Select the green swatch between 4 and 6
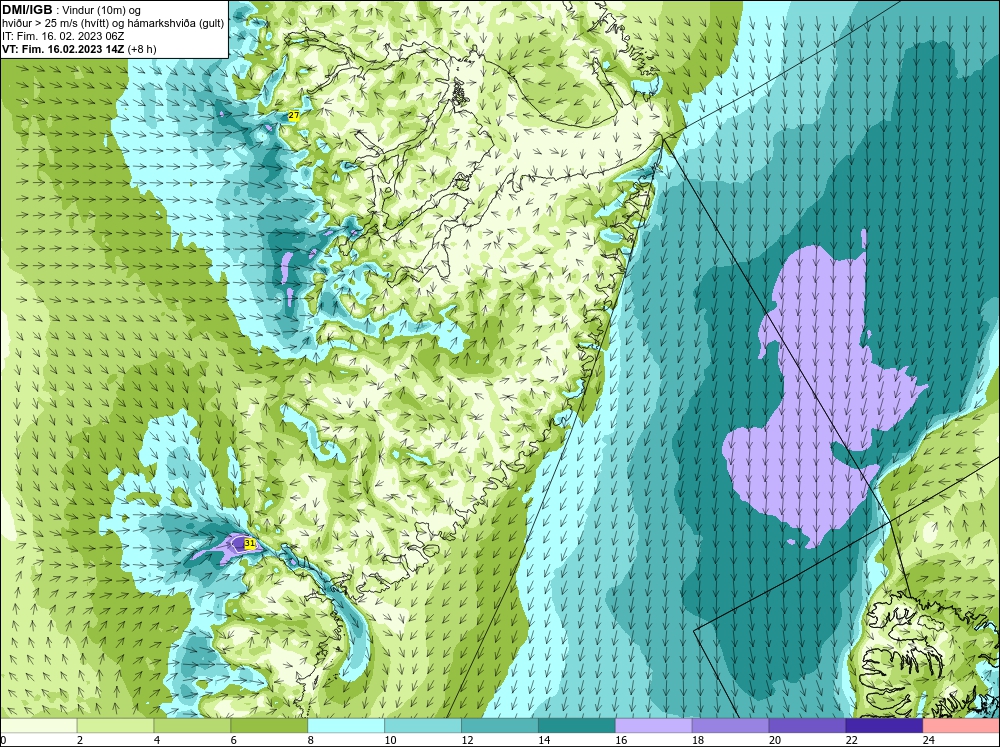This screenshot has width=1000, height=747. pos(192,725)
